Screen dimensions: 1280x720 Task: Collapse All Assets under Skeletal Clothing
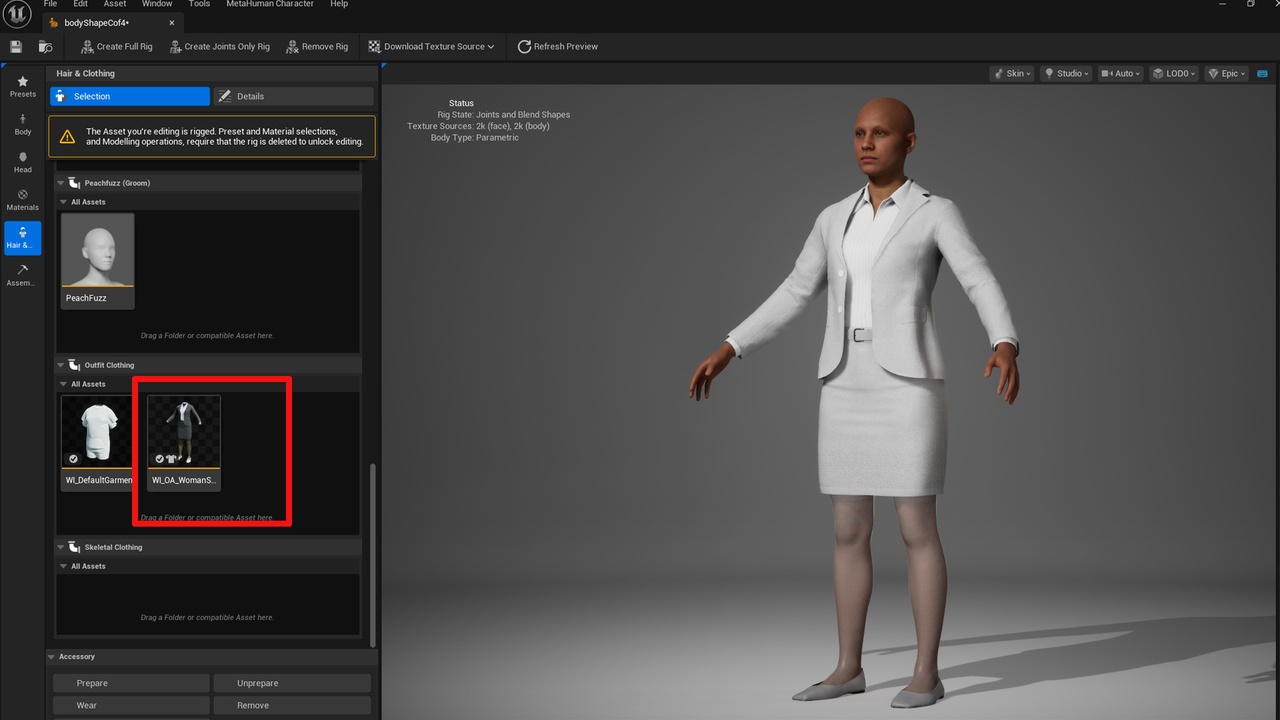(63, 566)
